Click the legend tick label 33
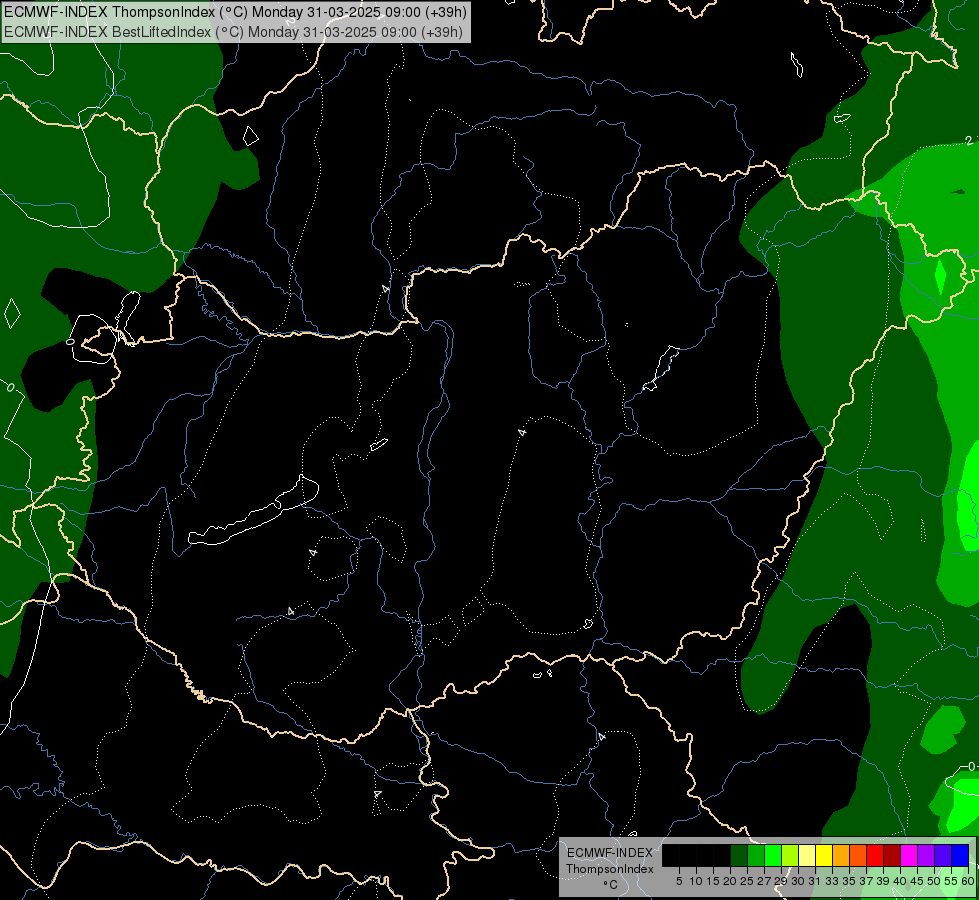Viewport: 979px width, 900px height. coord(832,881)
